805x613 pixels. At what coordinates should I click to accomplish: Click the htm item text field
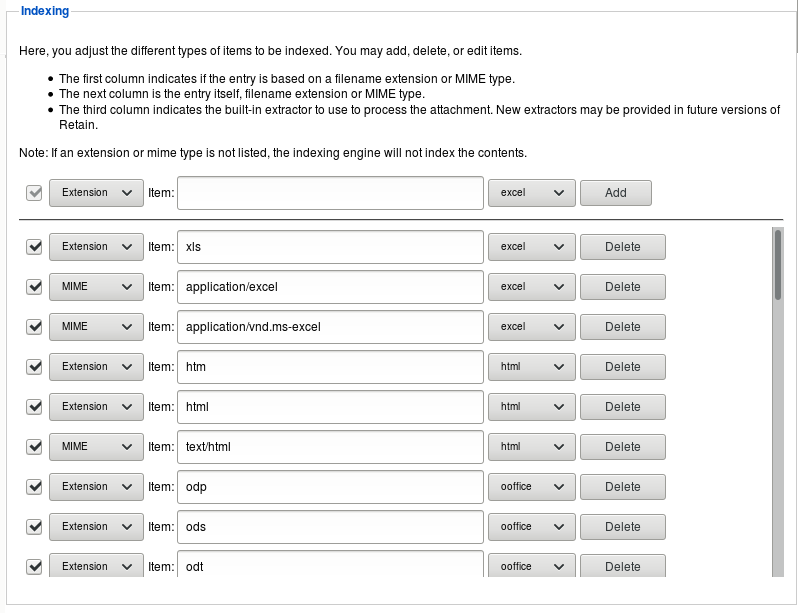click(x=330, y=367)
